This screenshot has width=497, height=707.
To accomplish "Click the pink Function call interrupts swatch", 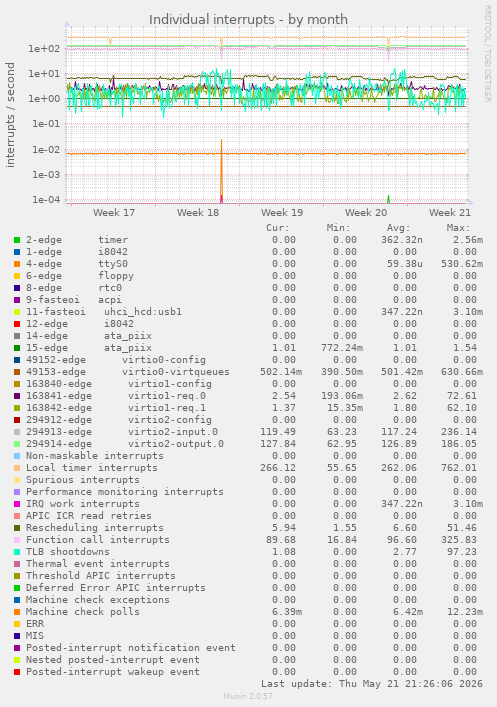I will click(17, 540).
